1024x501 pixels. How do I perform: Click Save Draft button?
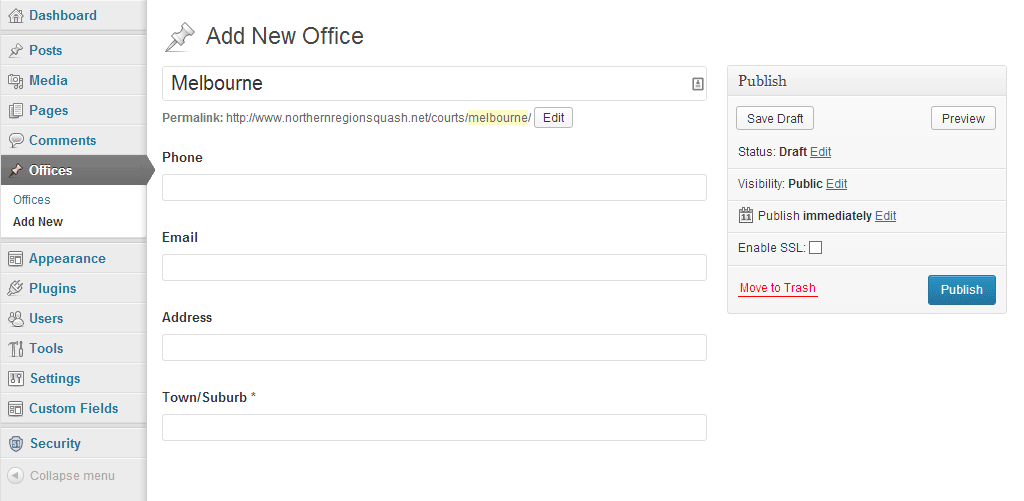[775, 118]
